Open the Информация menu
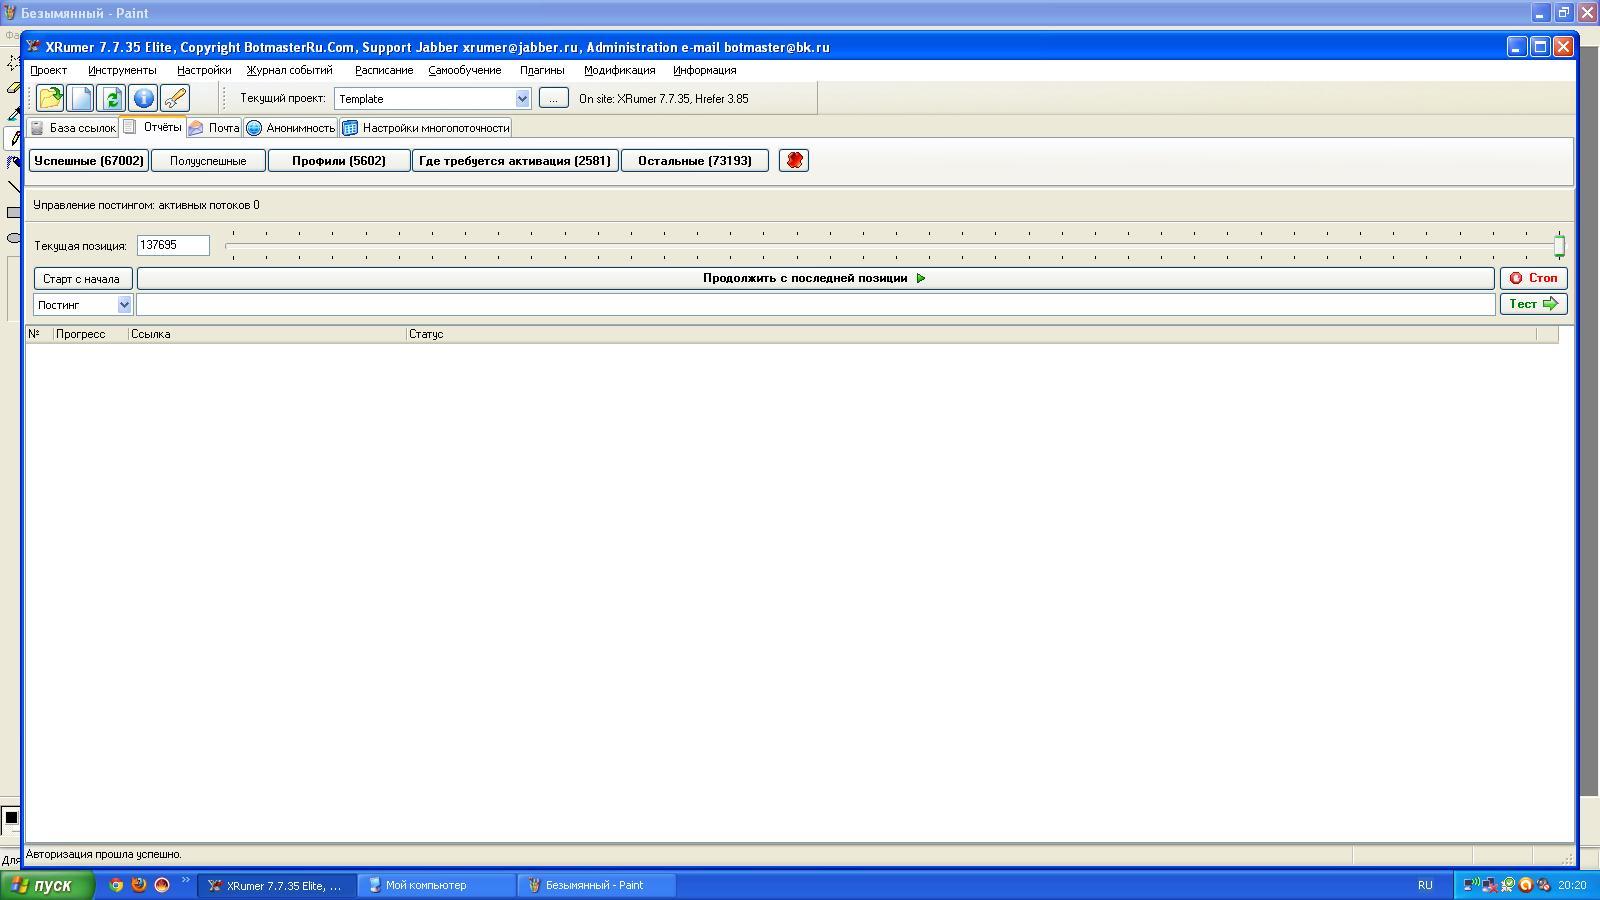 pyautogui.click(x=704, y=70)
